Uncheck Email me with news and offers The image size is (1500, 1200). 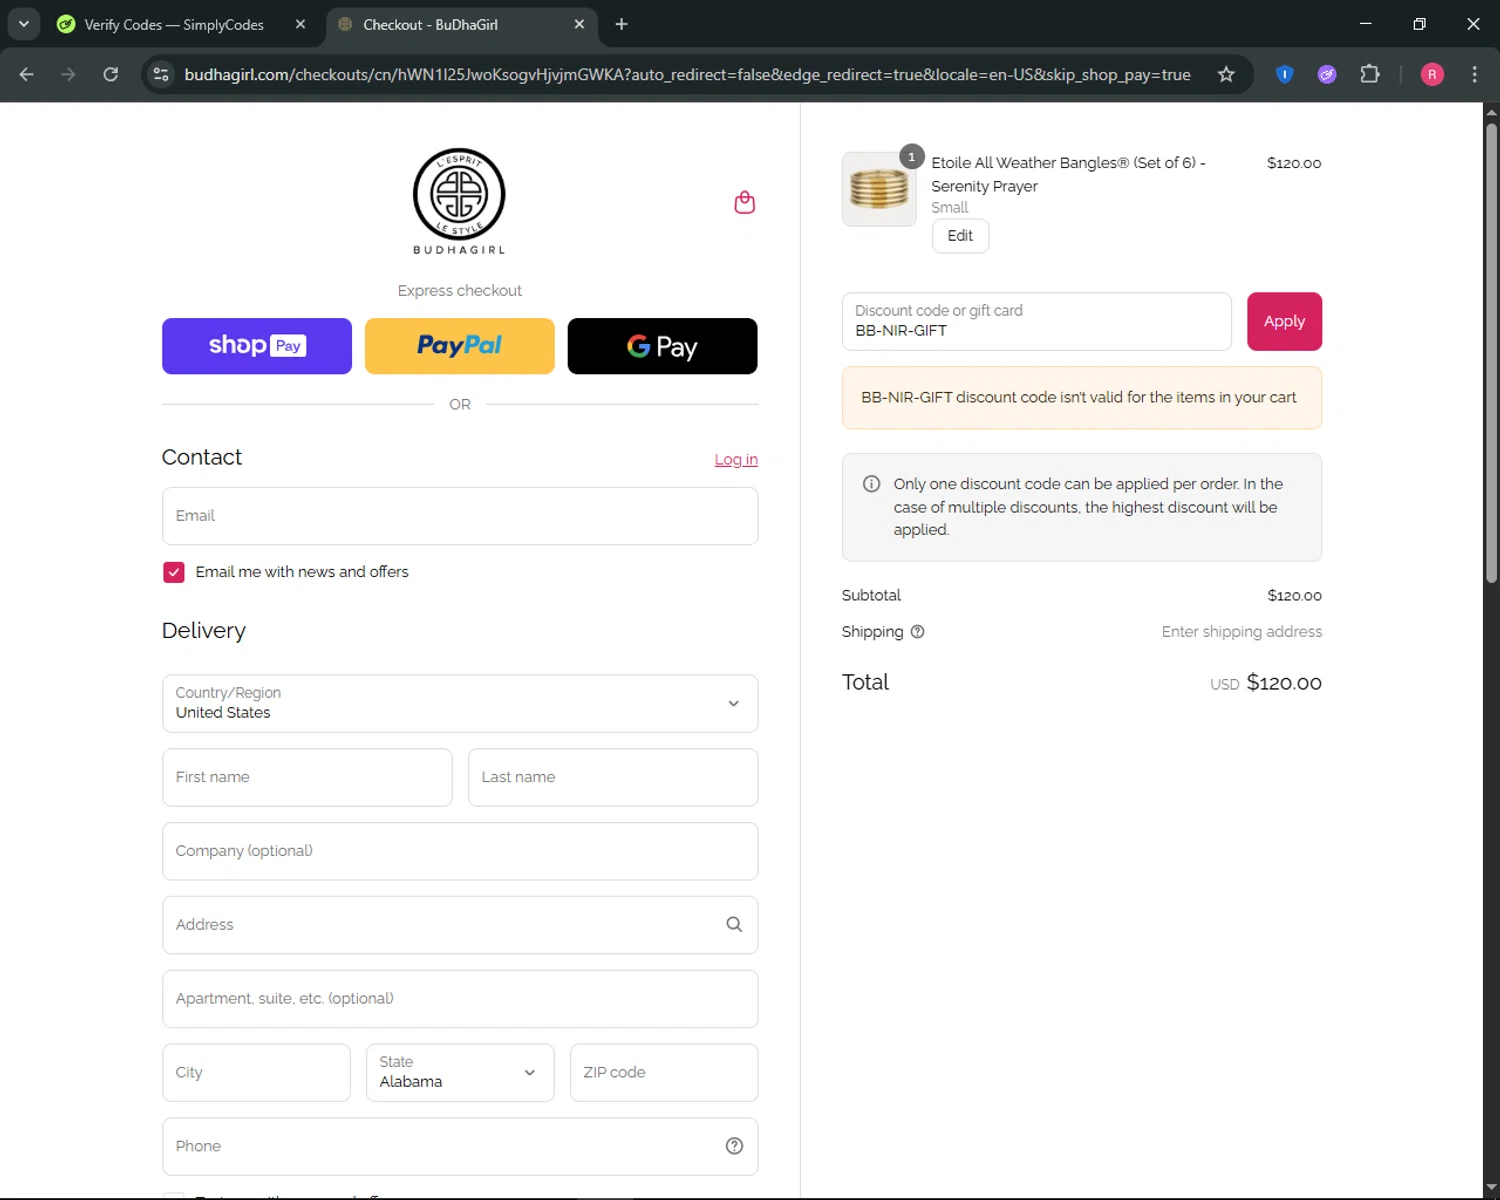pos(174,572)
